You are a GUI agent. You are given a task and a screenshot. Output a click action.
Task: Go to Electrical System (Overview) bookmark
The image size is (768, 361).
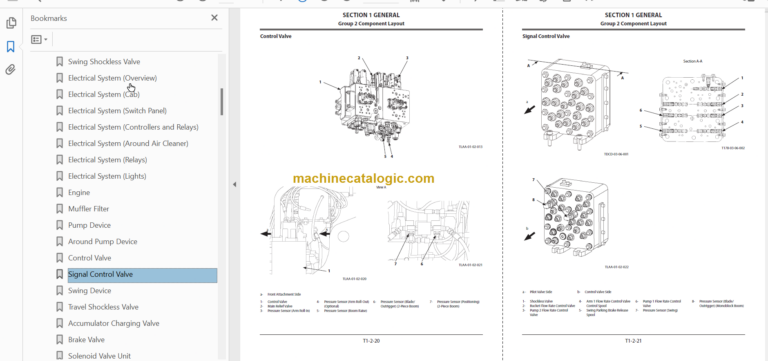click(x=113, y=78)
